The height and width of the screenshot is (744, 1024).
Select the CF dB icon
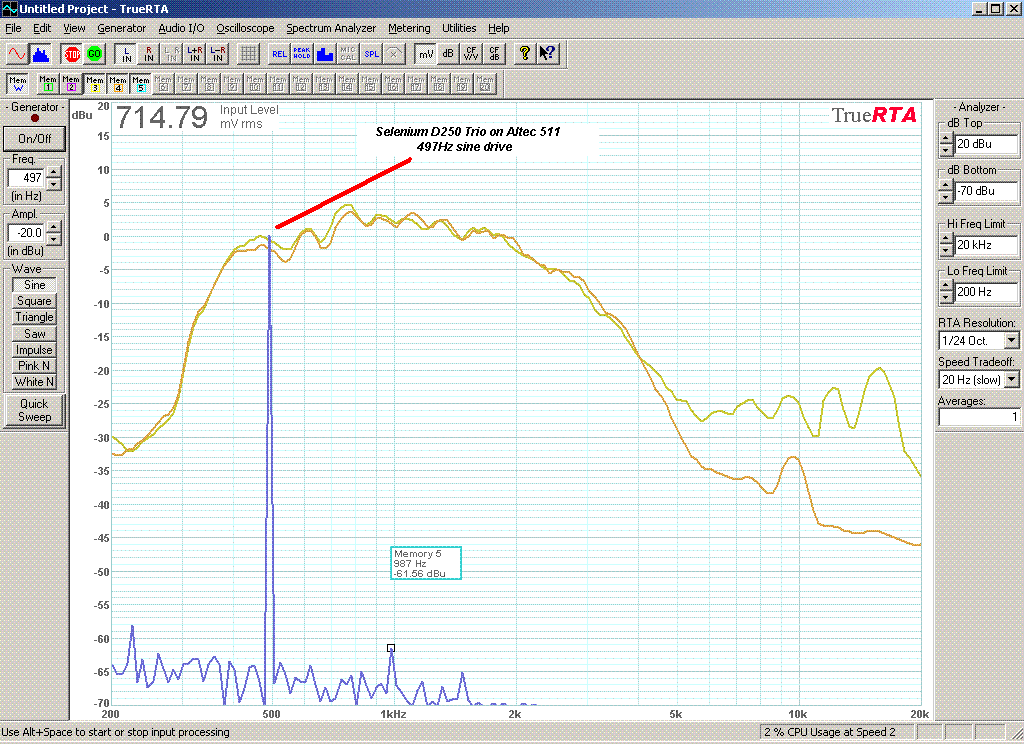[494, 54]
